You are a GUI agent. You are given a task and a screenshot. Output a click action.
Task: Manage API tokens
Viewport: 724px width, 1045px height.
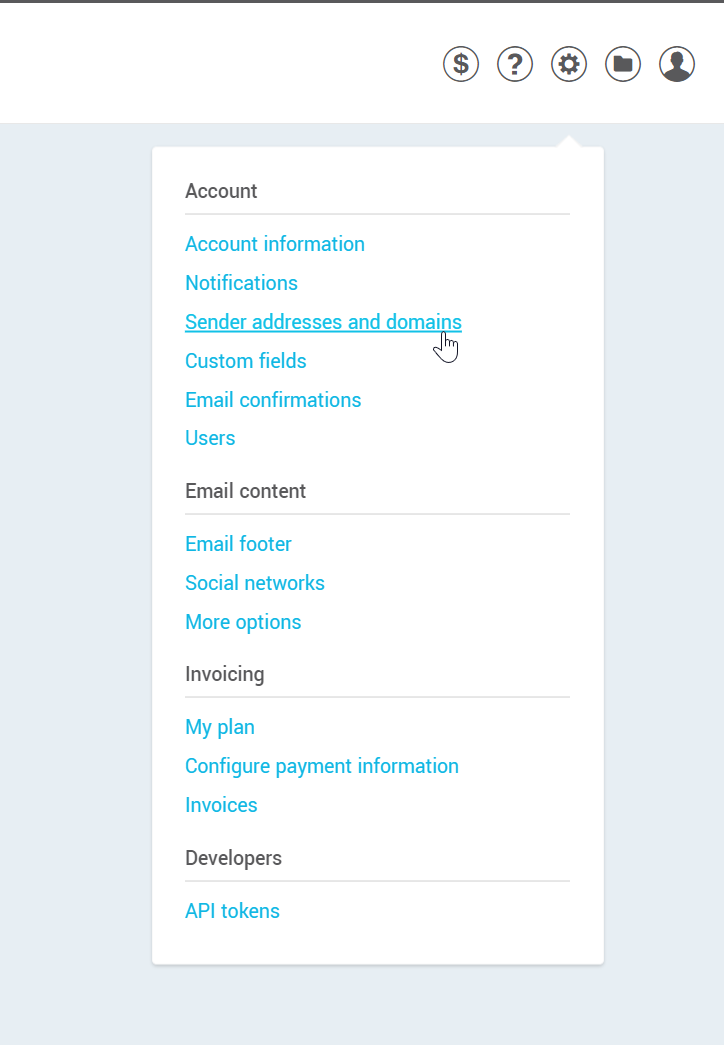[232, 911]
